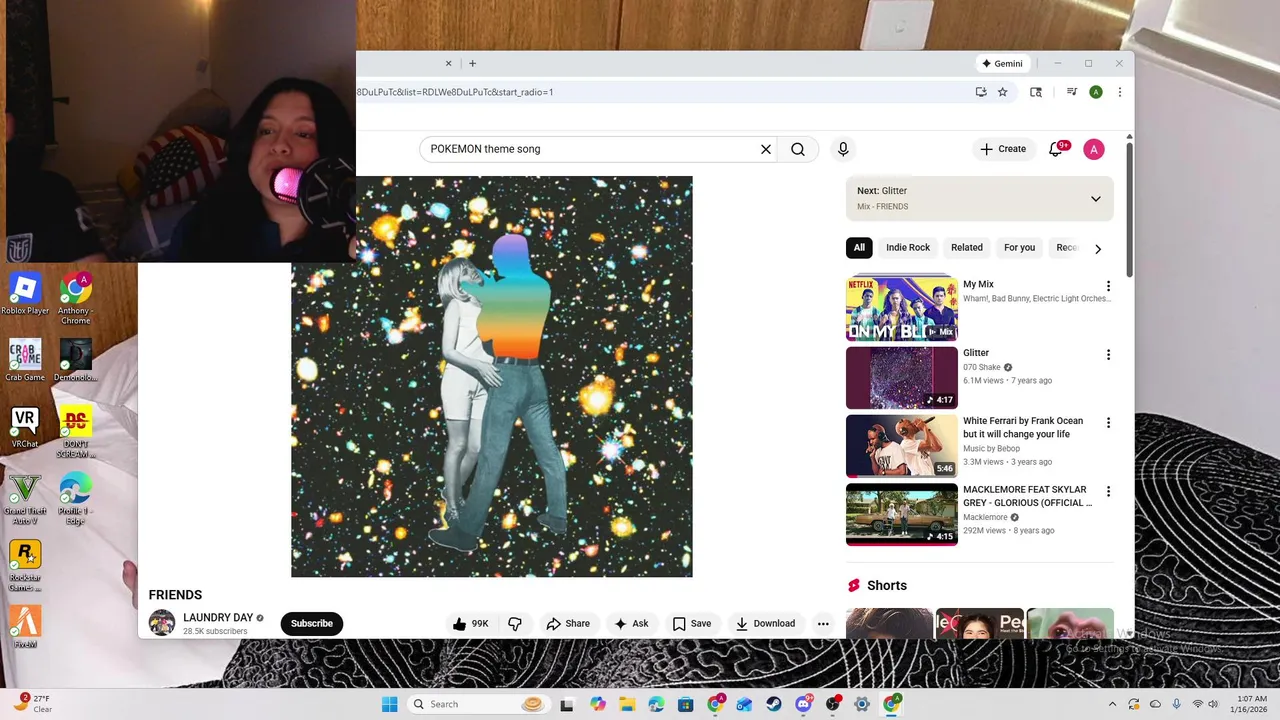The image size is (1280, 720).
Task: Open options menu for My Mix
Action: (1108, 286)
